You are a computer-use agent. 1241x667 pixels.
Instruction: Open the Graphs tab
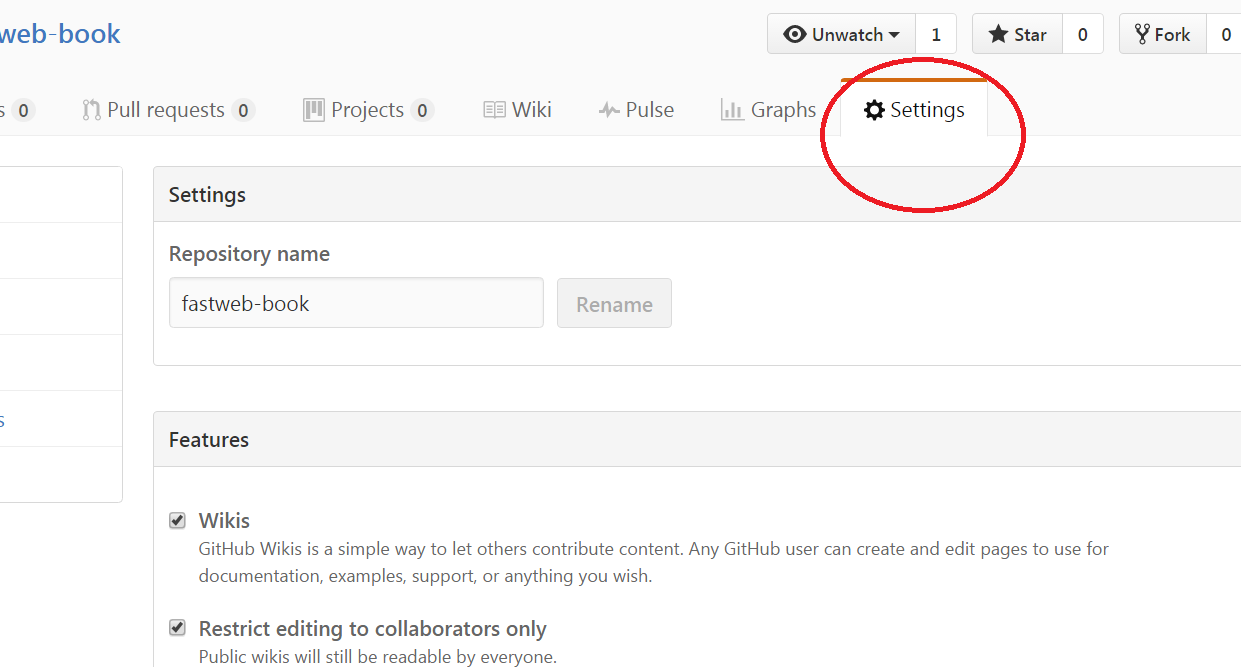pyautogui.click(x=768, y=110)
